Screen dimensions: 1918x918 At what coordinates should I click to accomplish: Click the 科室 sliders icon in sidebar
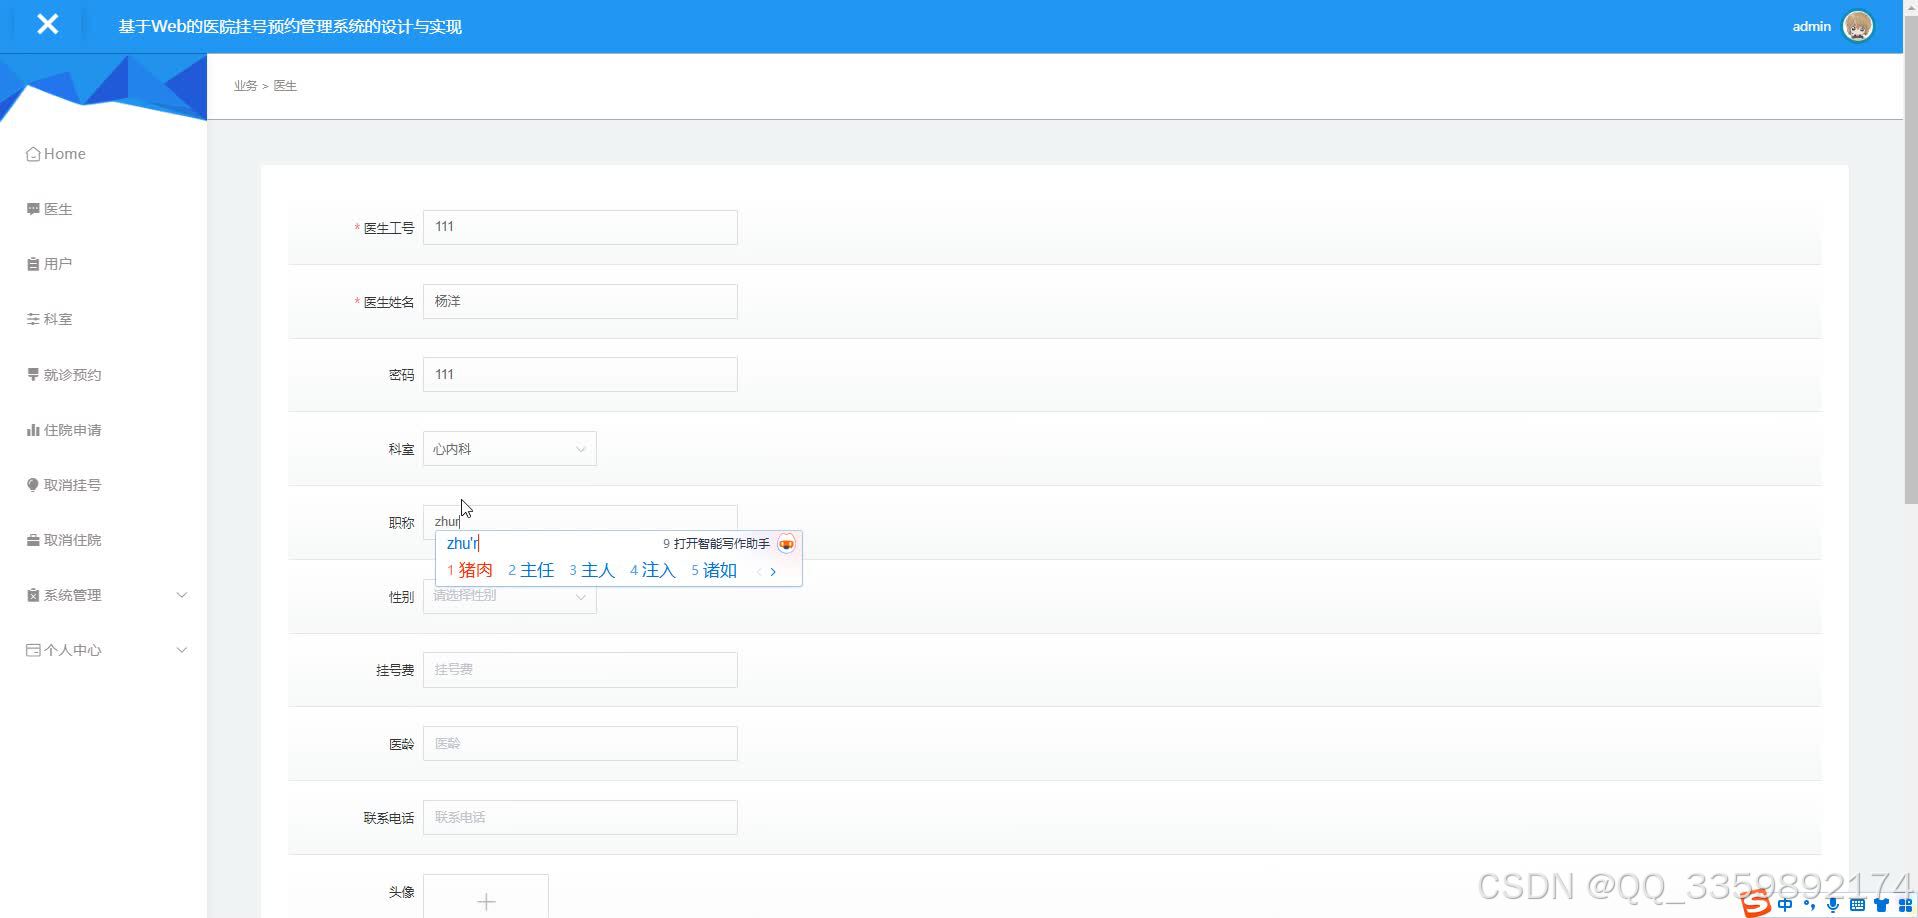click(x=33, y=319)
